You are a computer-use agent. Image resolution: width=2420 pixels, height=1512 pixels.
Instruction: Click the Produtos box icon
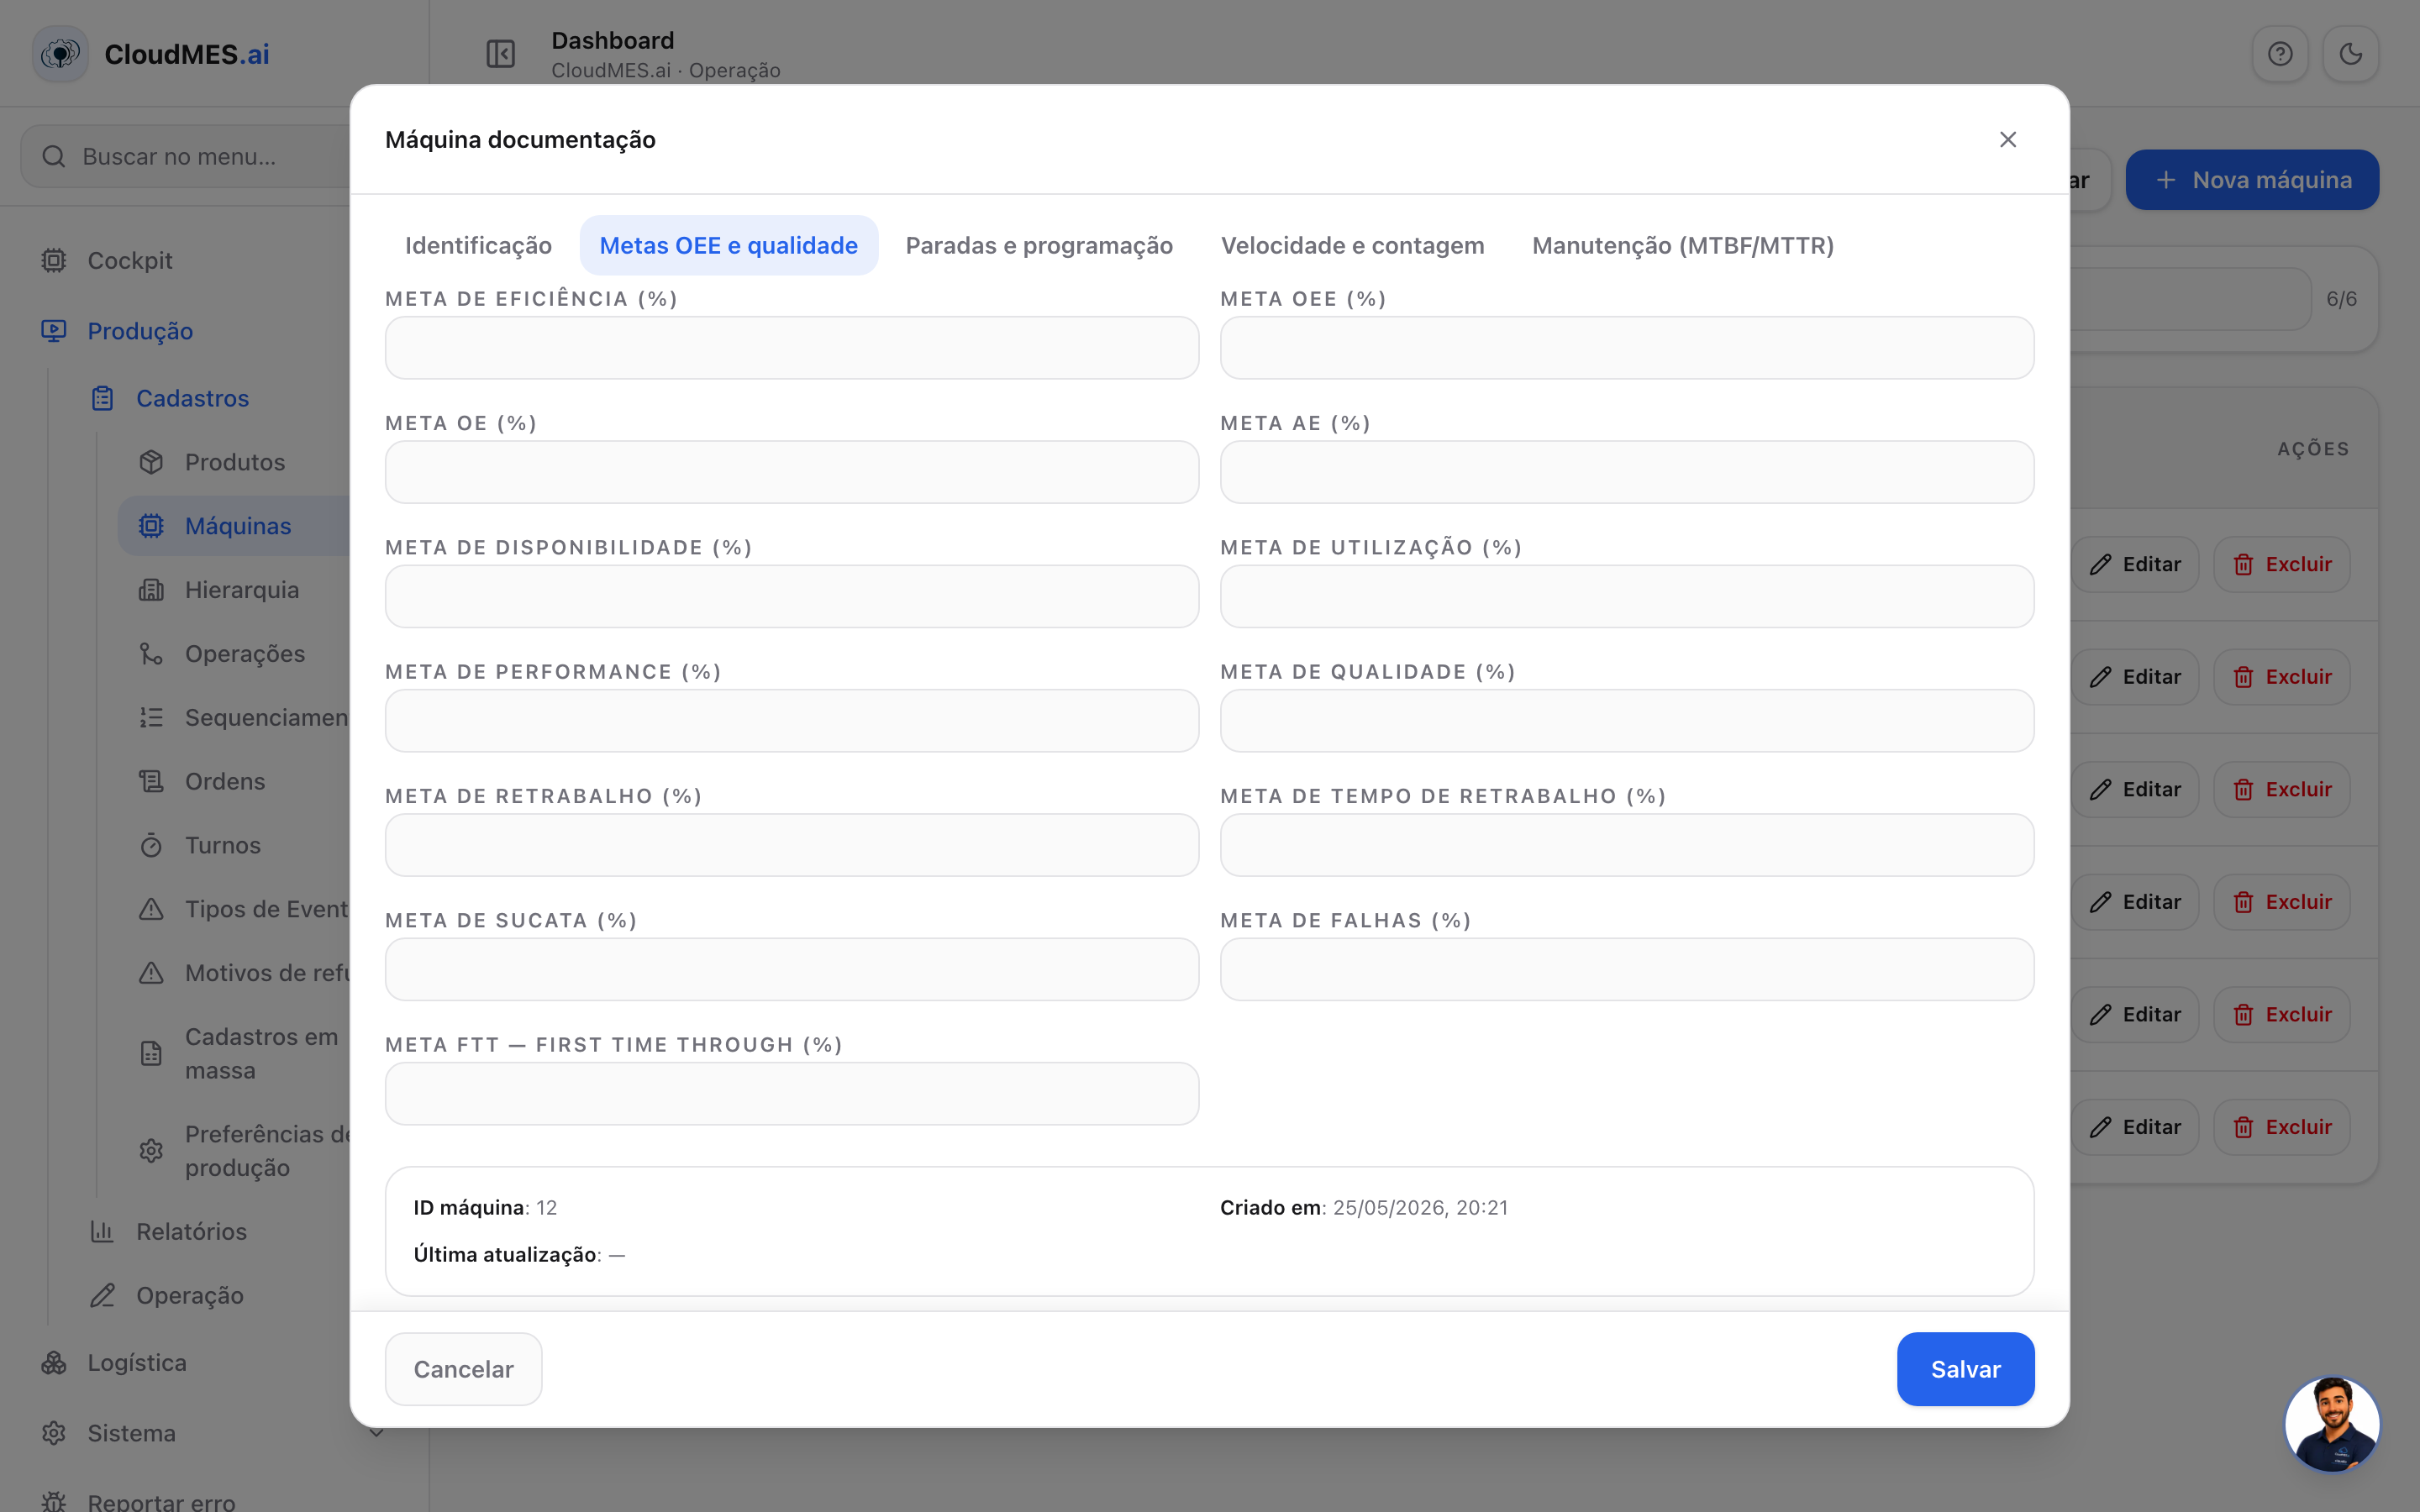tap(151, 462)
